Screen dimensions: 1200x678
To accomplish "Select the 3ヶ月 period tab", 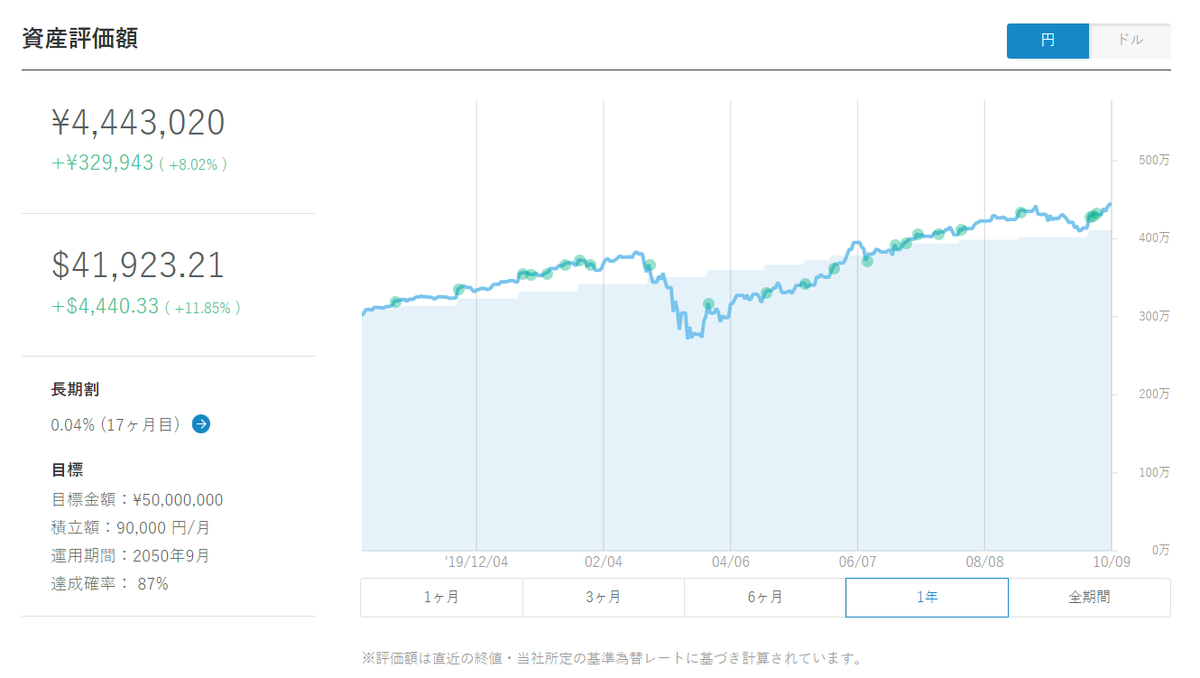I will (x=603, y=597).
